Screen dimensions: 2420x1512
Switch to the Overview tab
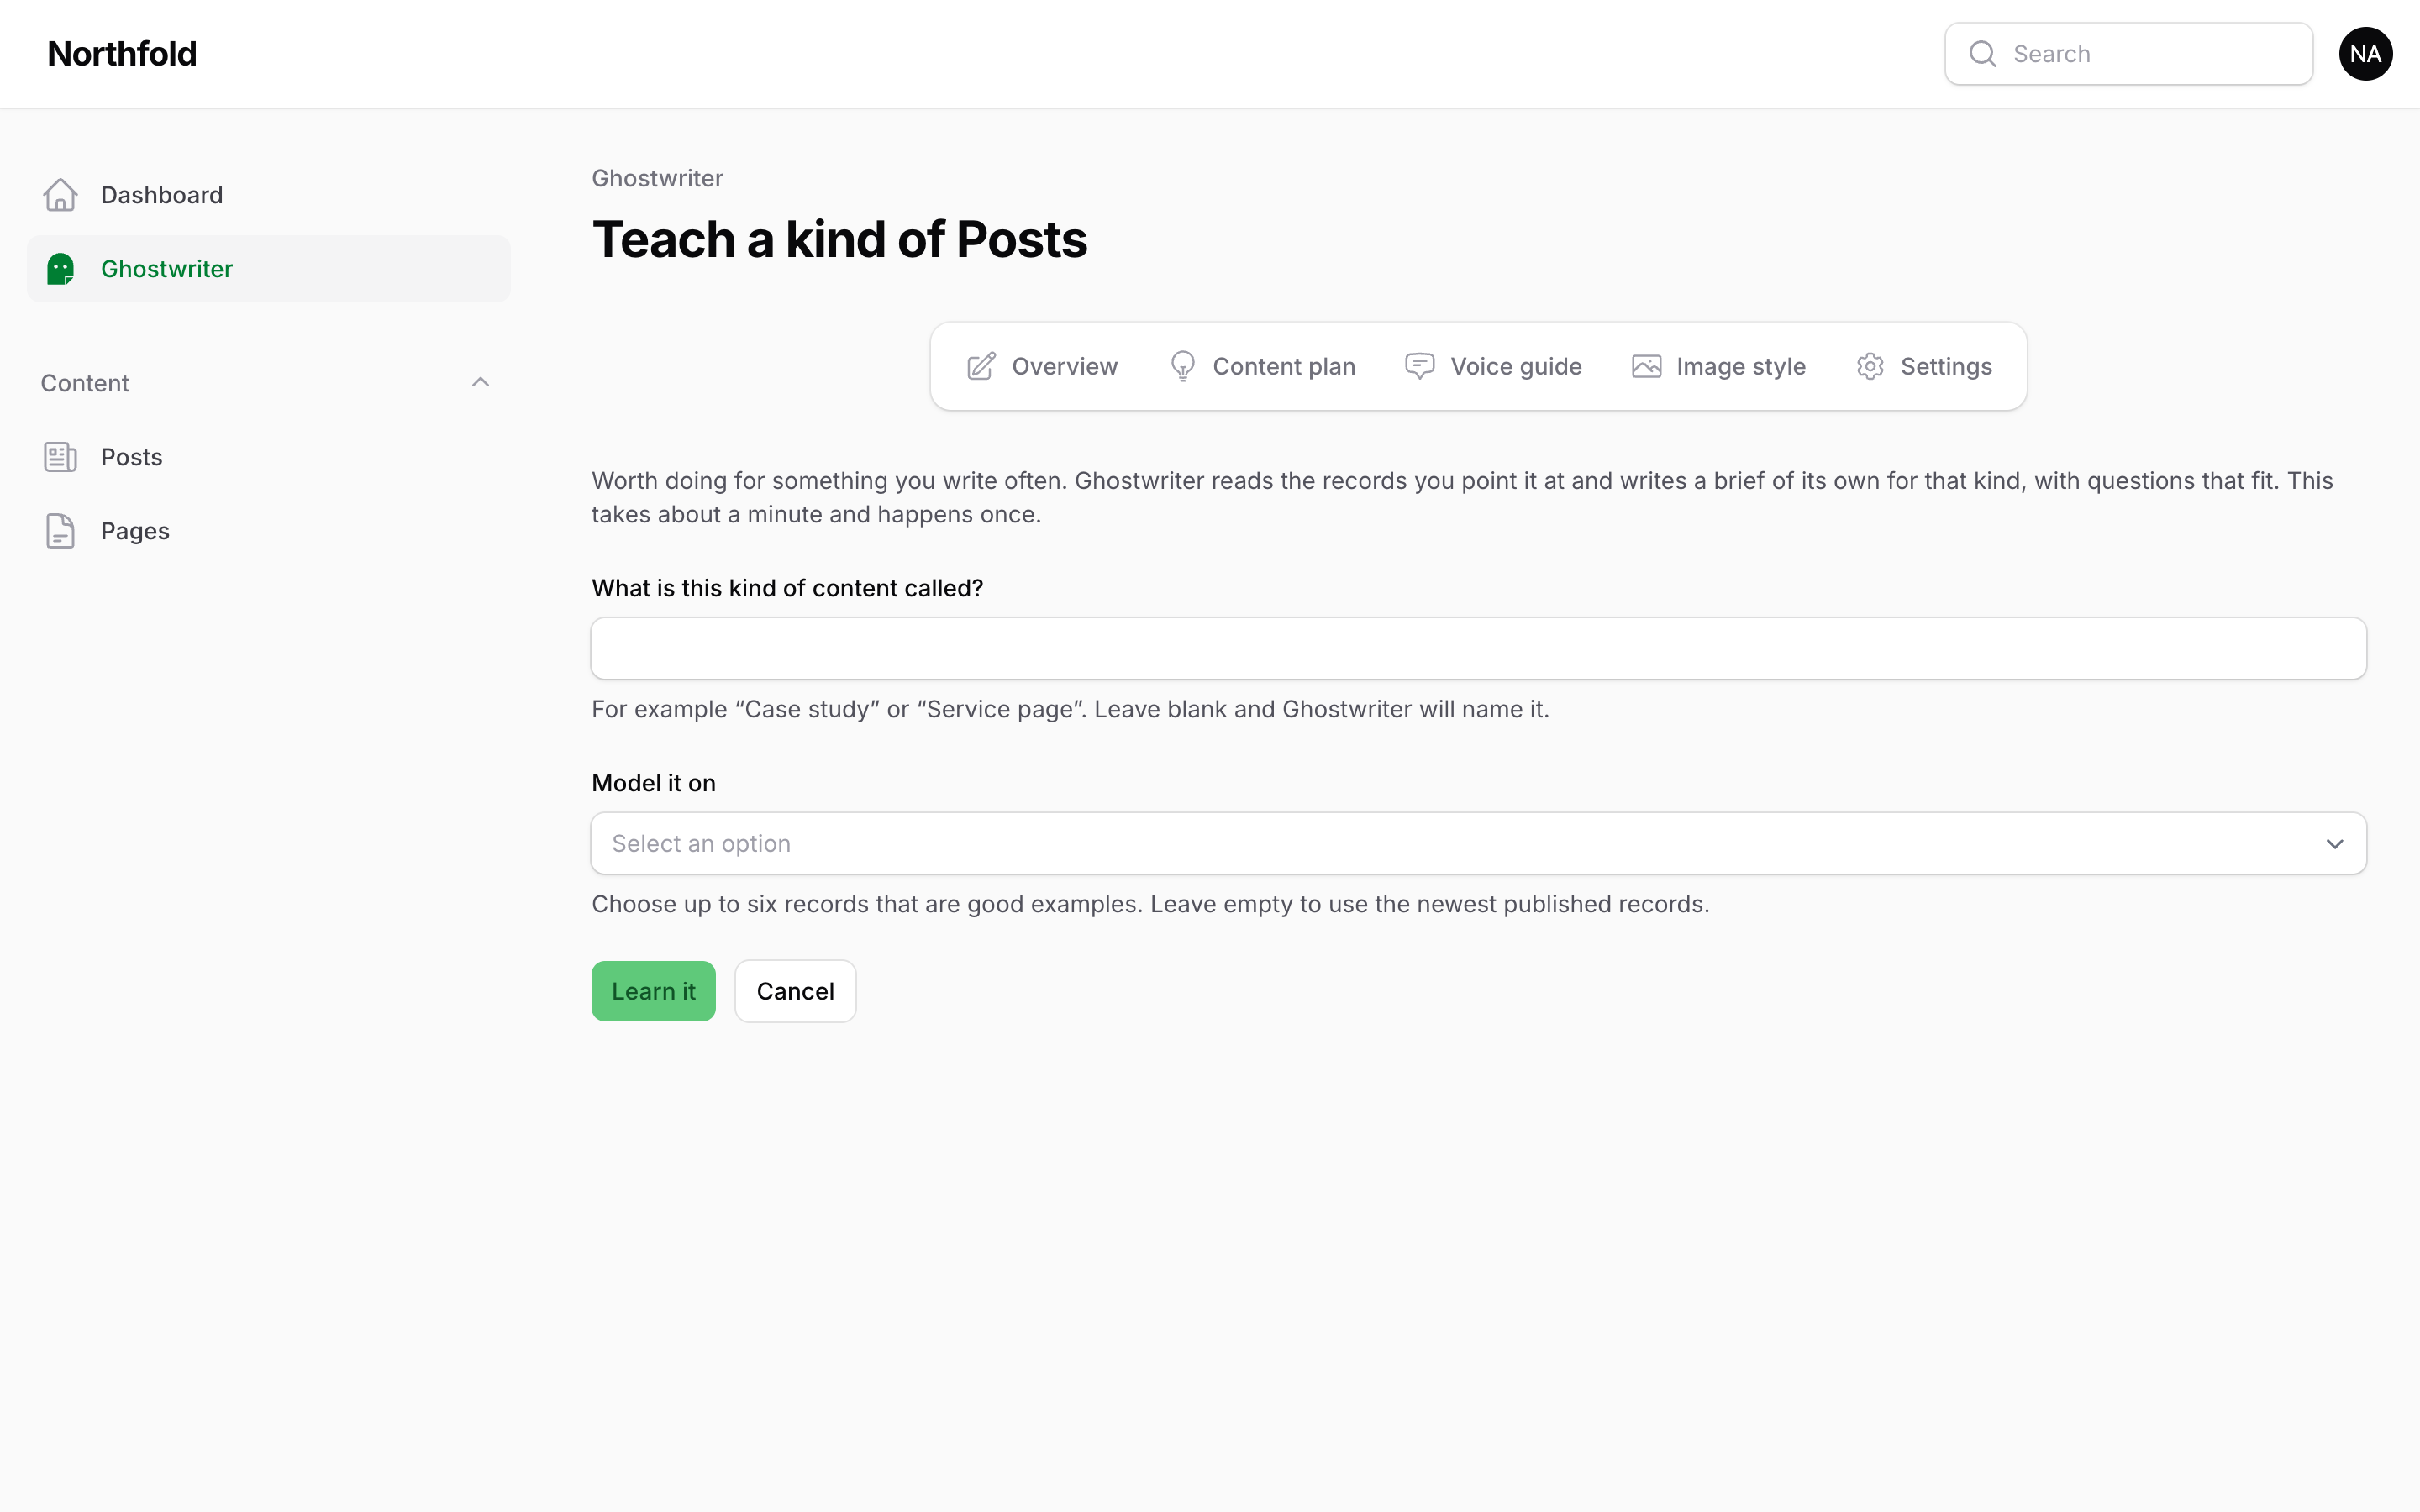tap(1042, 366)
